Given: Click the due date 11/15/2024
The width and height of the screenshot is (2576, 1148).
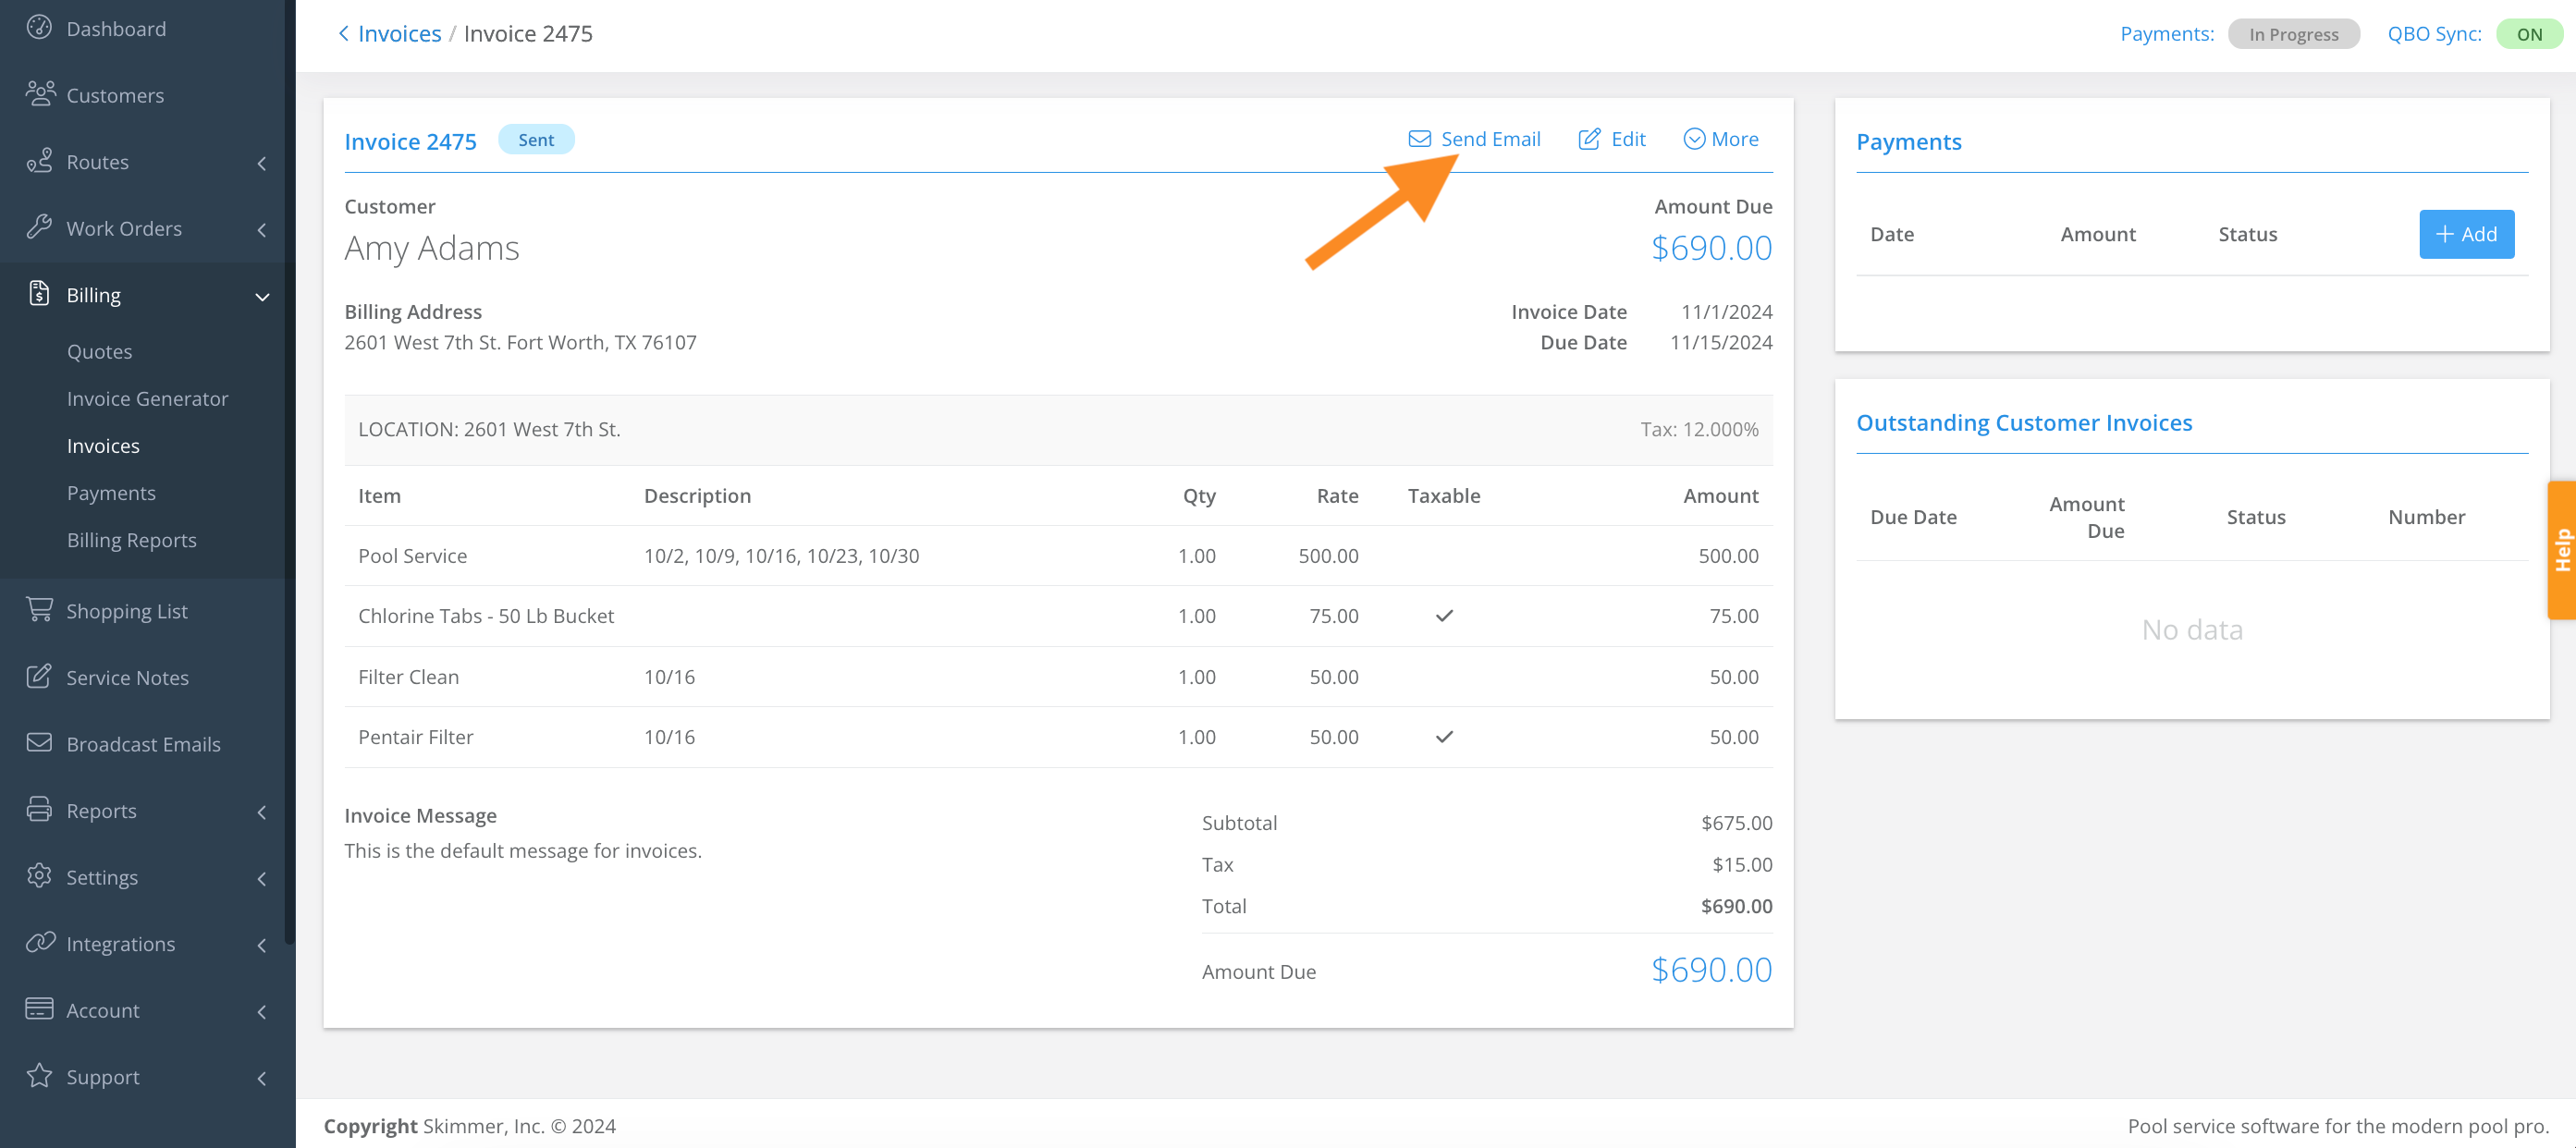Looking at the screenshot, I should click(x=1720, y=342).
